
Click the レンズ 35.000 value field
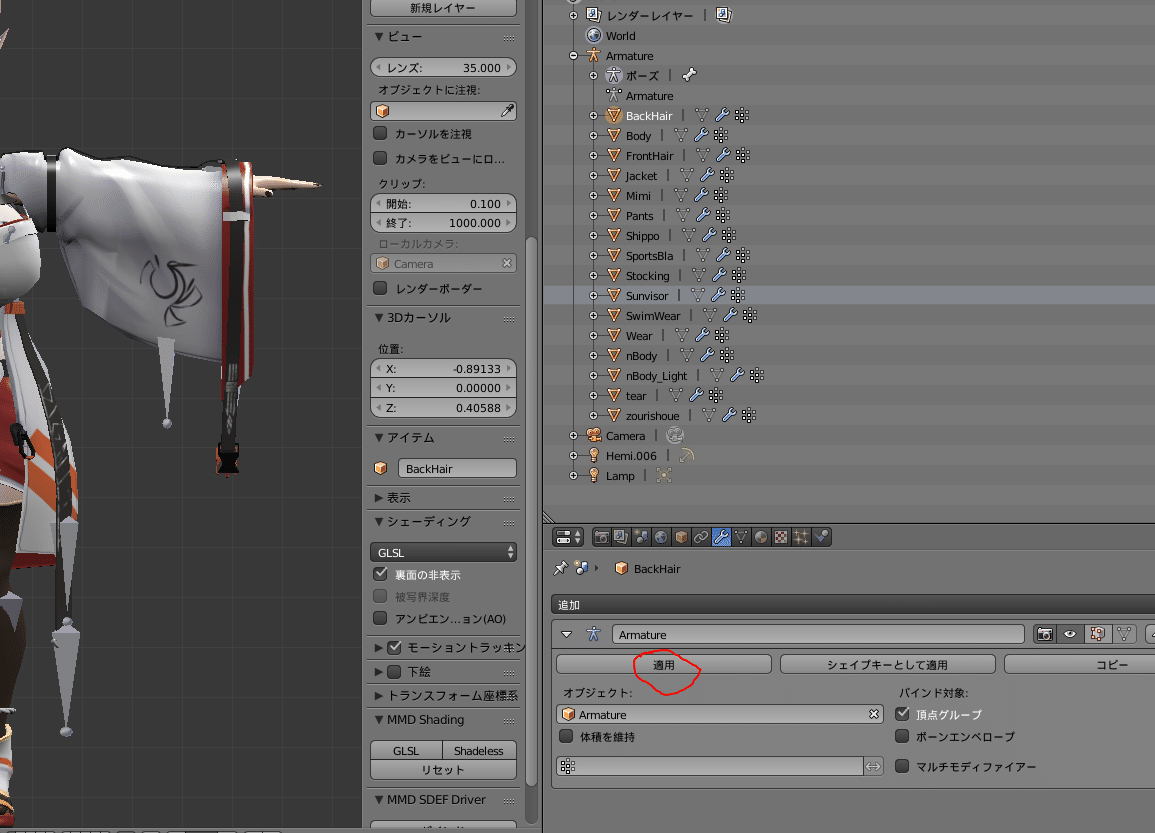pos(443,67)
